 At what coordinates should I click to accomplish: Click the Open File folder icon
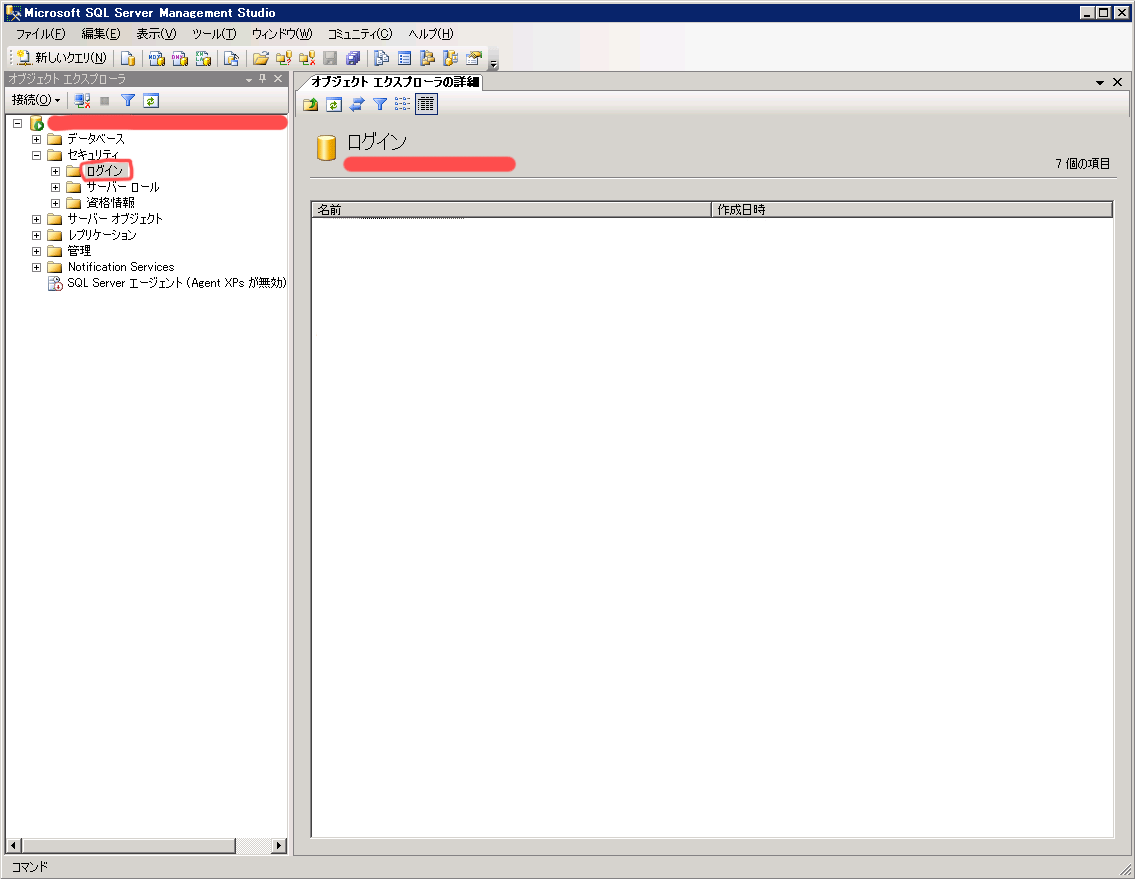tap(261, 58)
